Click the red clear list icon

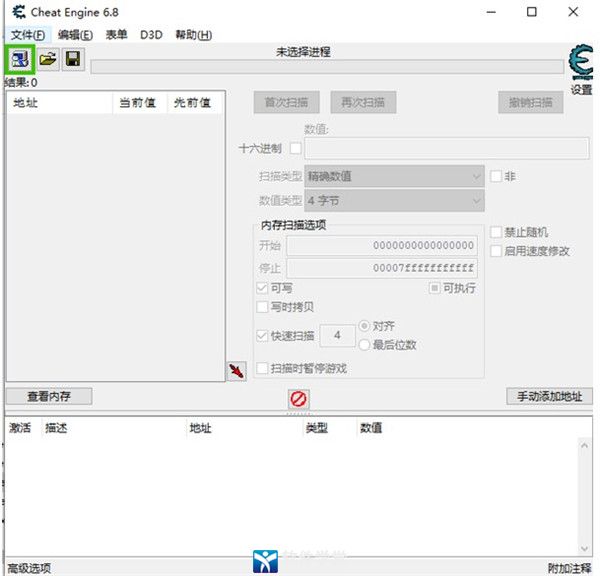point(298,399)
